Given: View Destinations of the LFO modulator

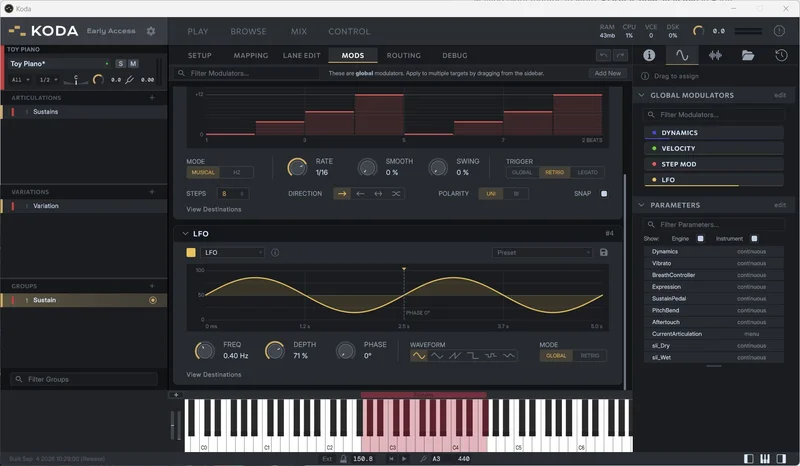Looking at the screenshot, I should tap(214, 375).
